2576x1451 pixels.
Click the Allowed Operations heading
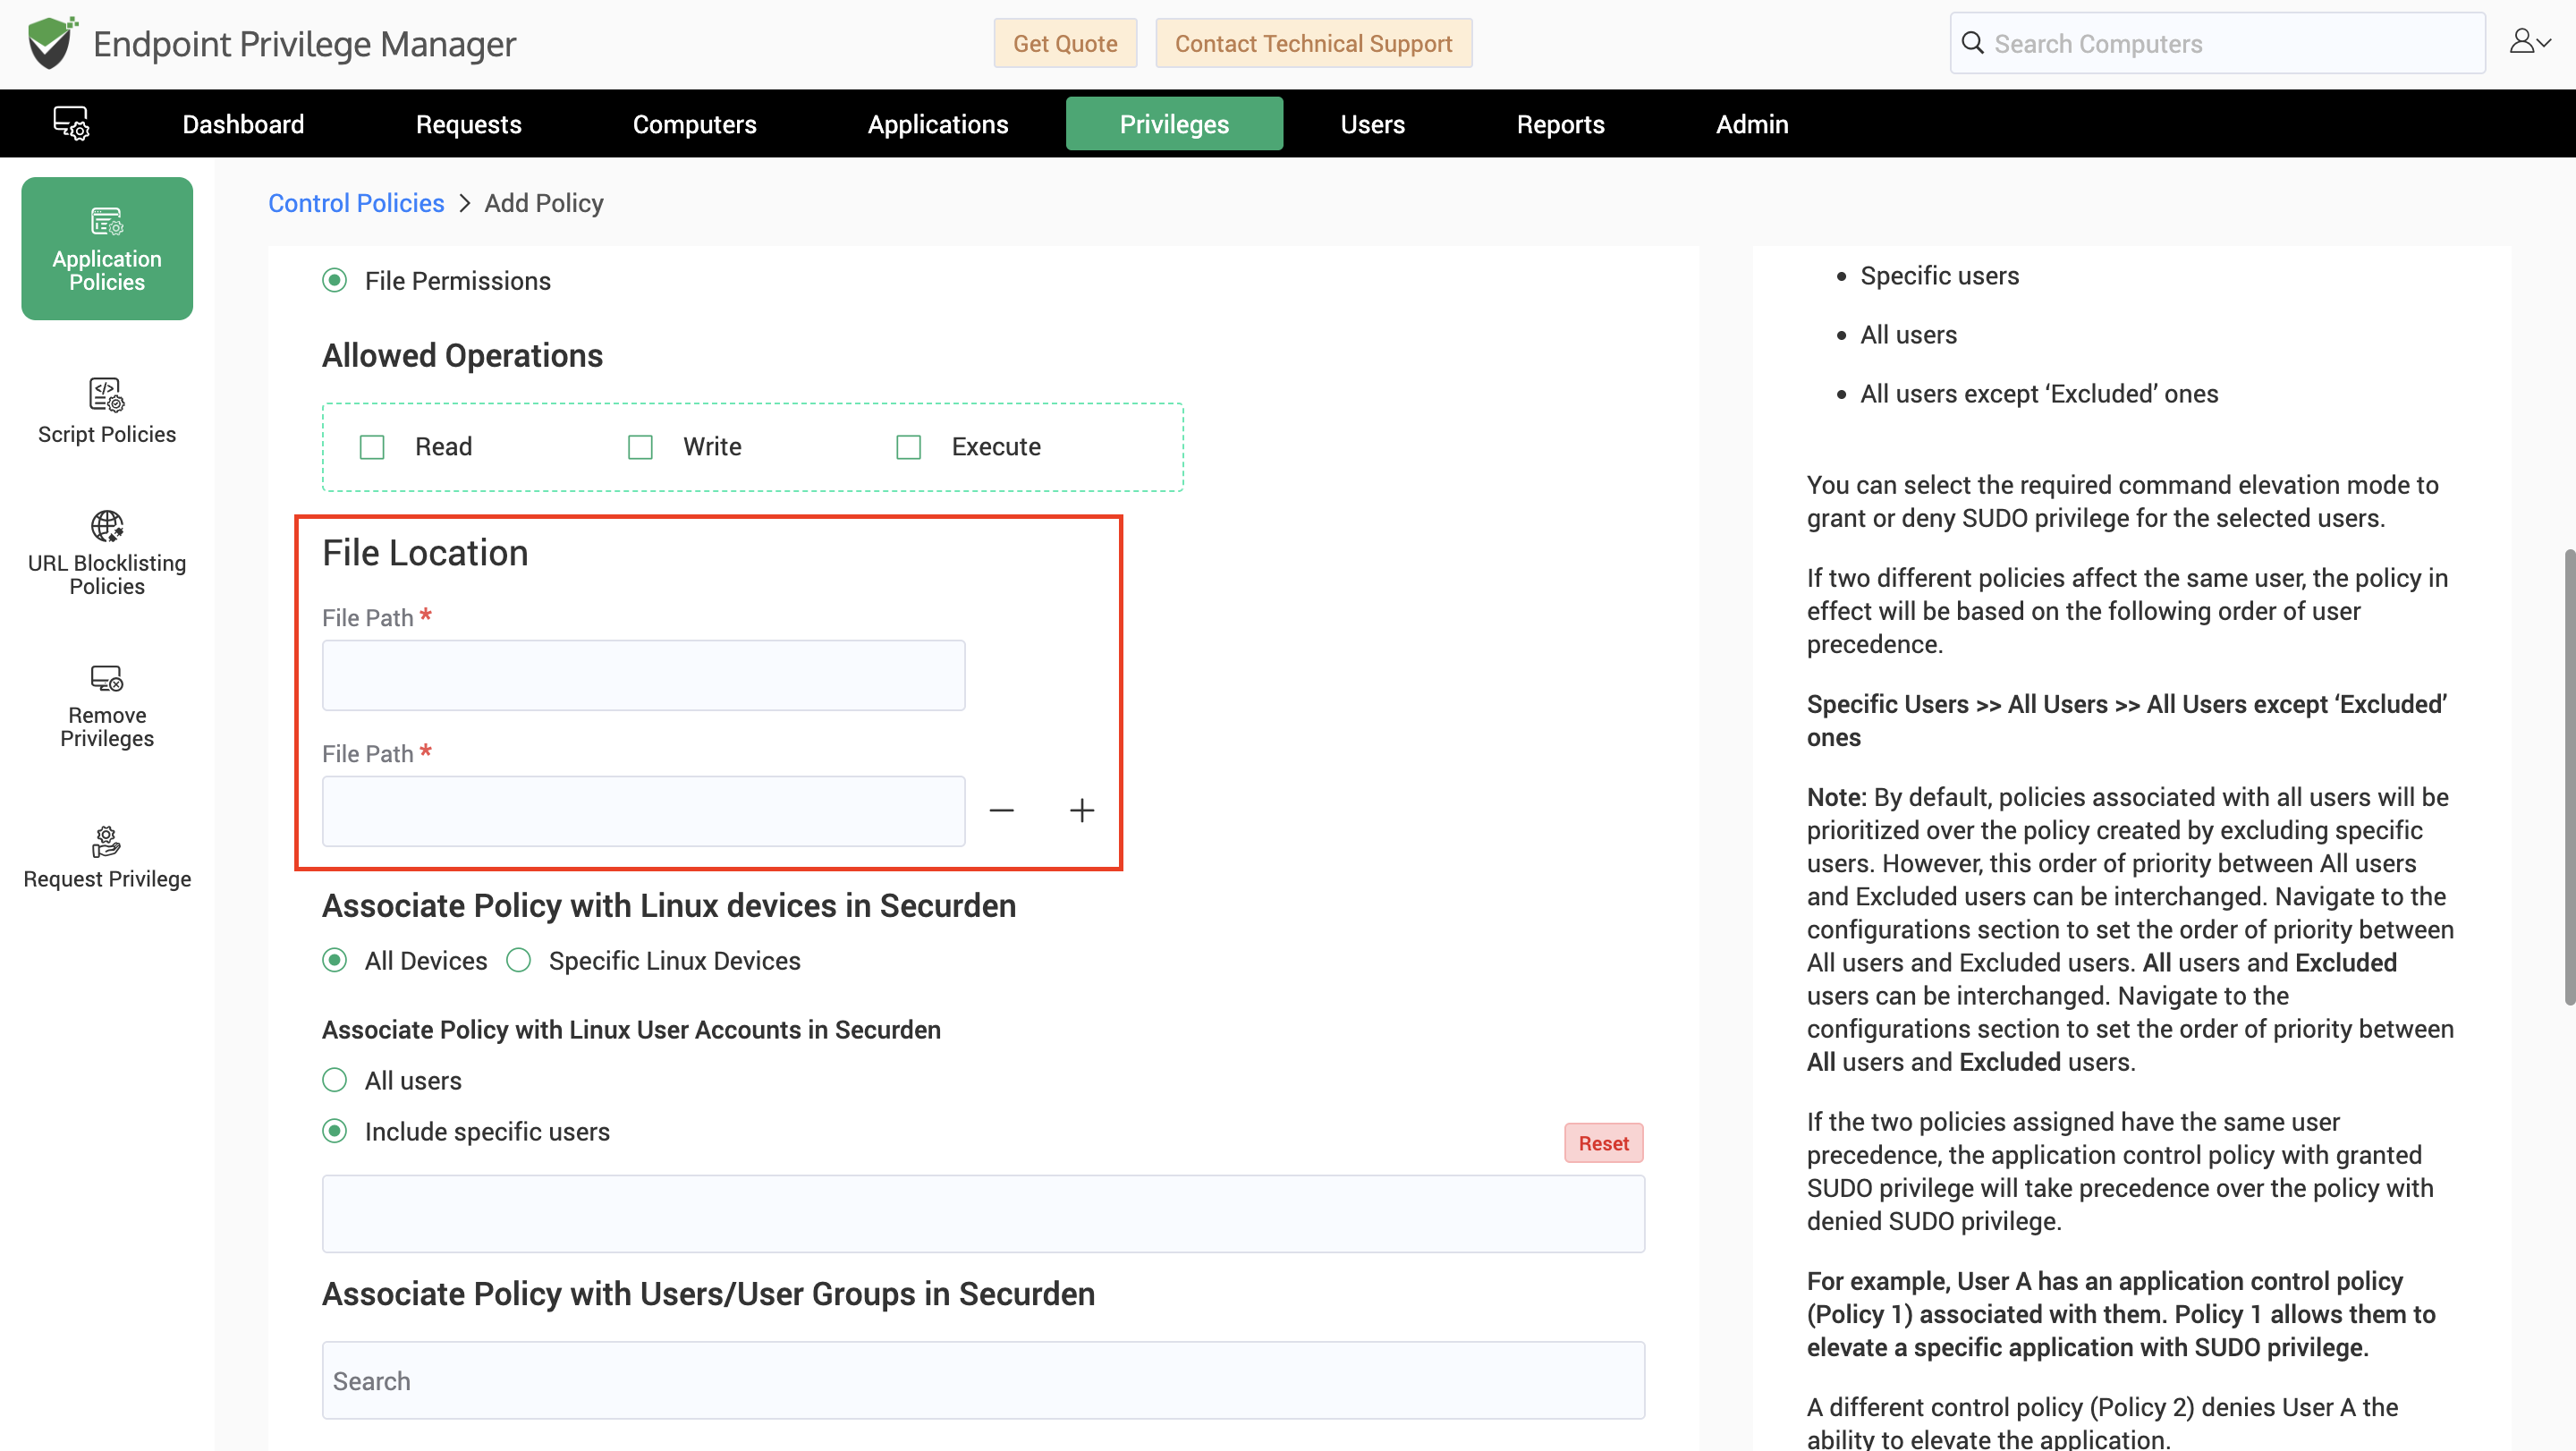(462, 356)
